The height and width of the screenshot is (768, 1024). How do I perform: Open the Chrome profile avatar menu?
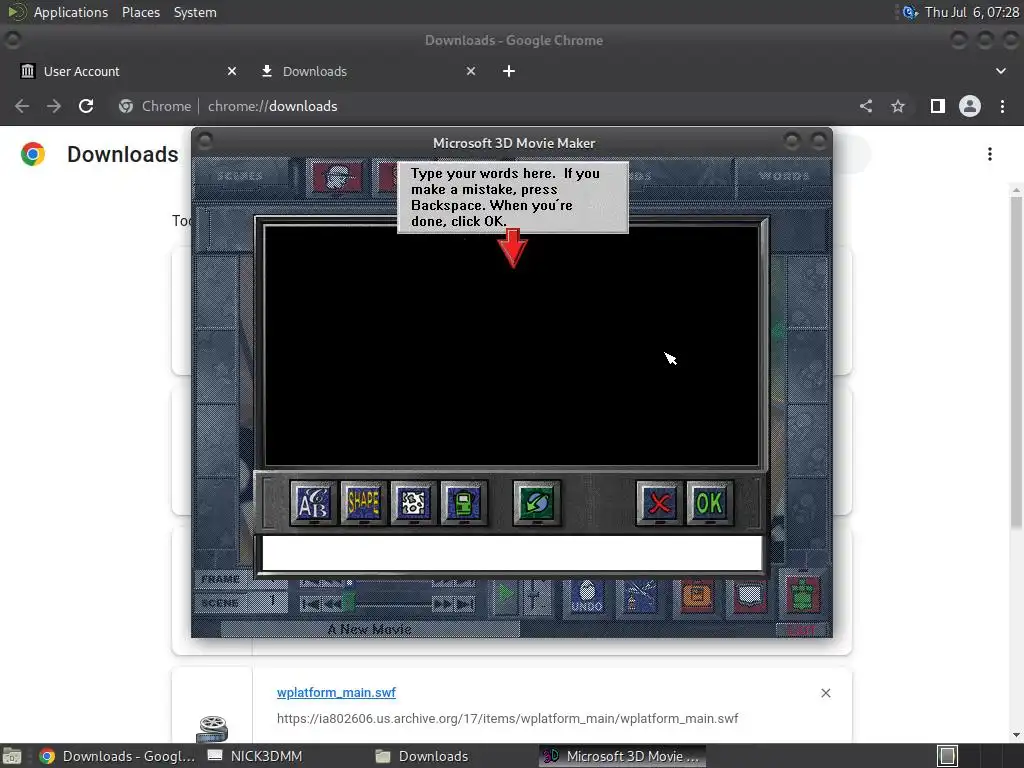coord(970,106)
